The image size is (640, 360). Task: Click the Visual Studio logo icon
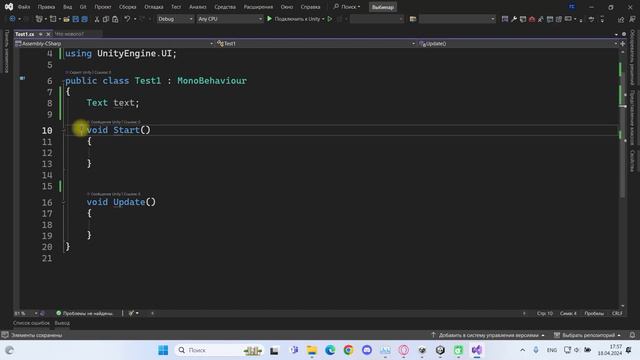9,7
